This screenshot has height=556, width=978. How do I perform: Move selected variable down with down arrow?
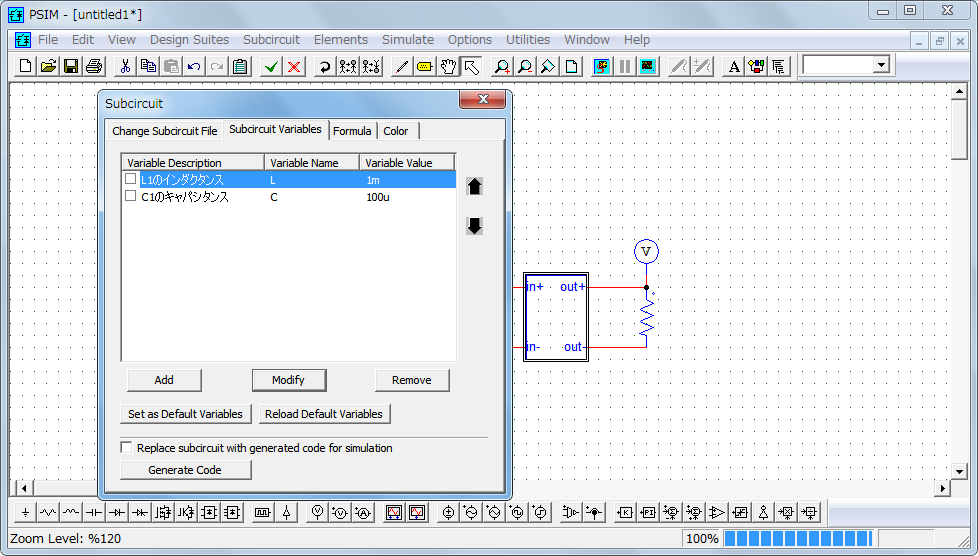coord(475,226)
